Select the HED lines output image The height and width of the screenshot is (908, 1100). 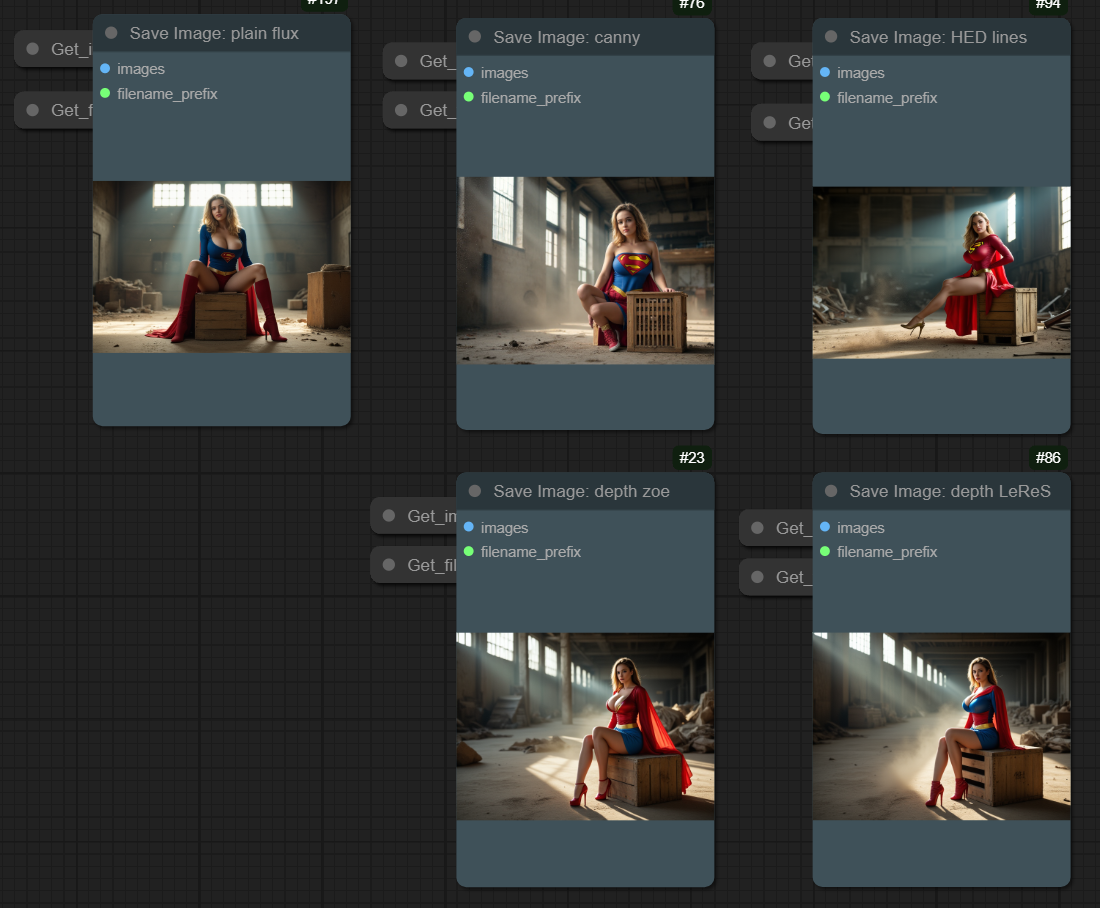pos(941,272)
